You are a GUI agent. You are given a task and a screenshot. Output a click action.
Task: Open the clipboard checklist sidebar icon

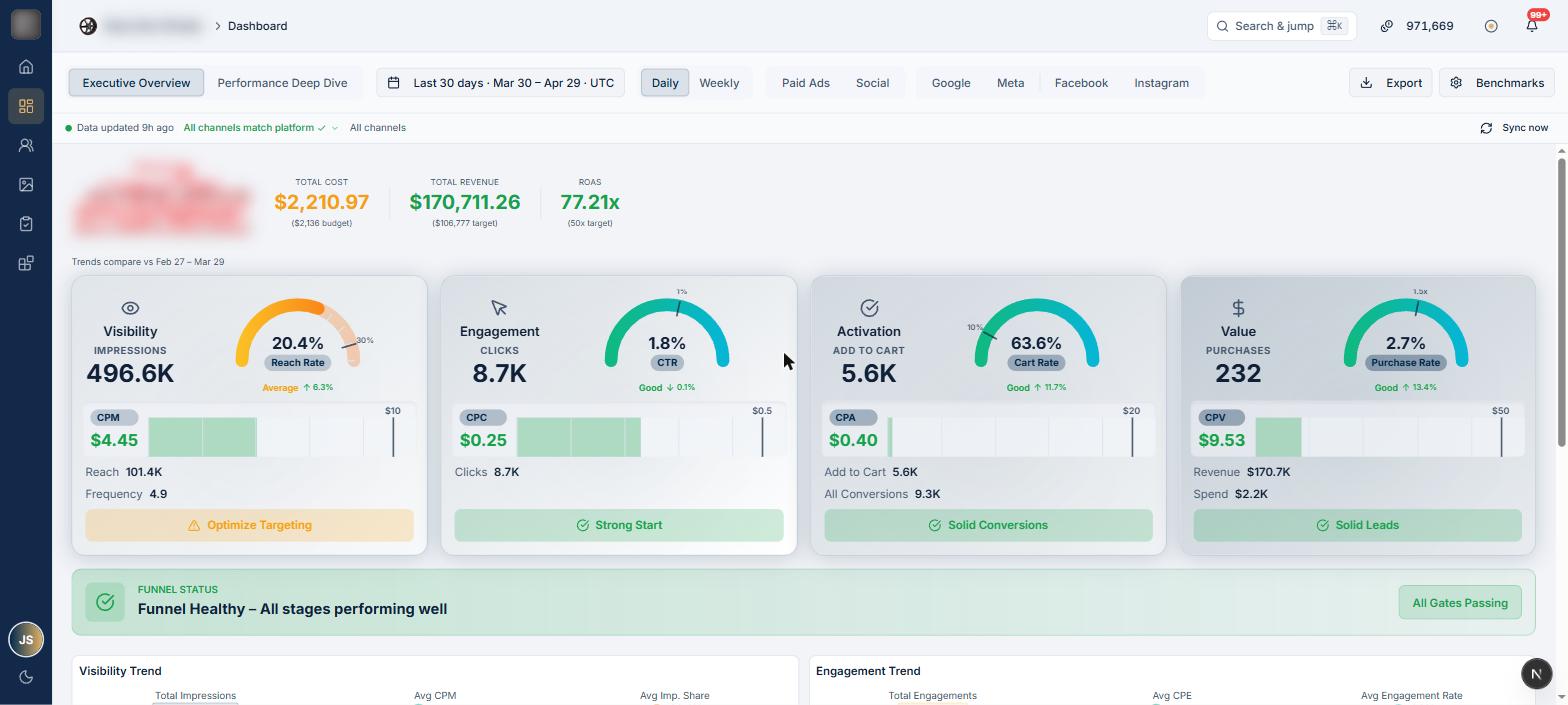coord(26,224)
